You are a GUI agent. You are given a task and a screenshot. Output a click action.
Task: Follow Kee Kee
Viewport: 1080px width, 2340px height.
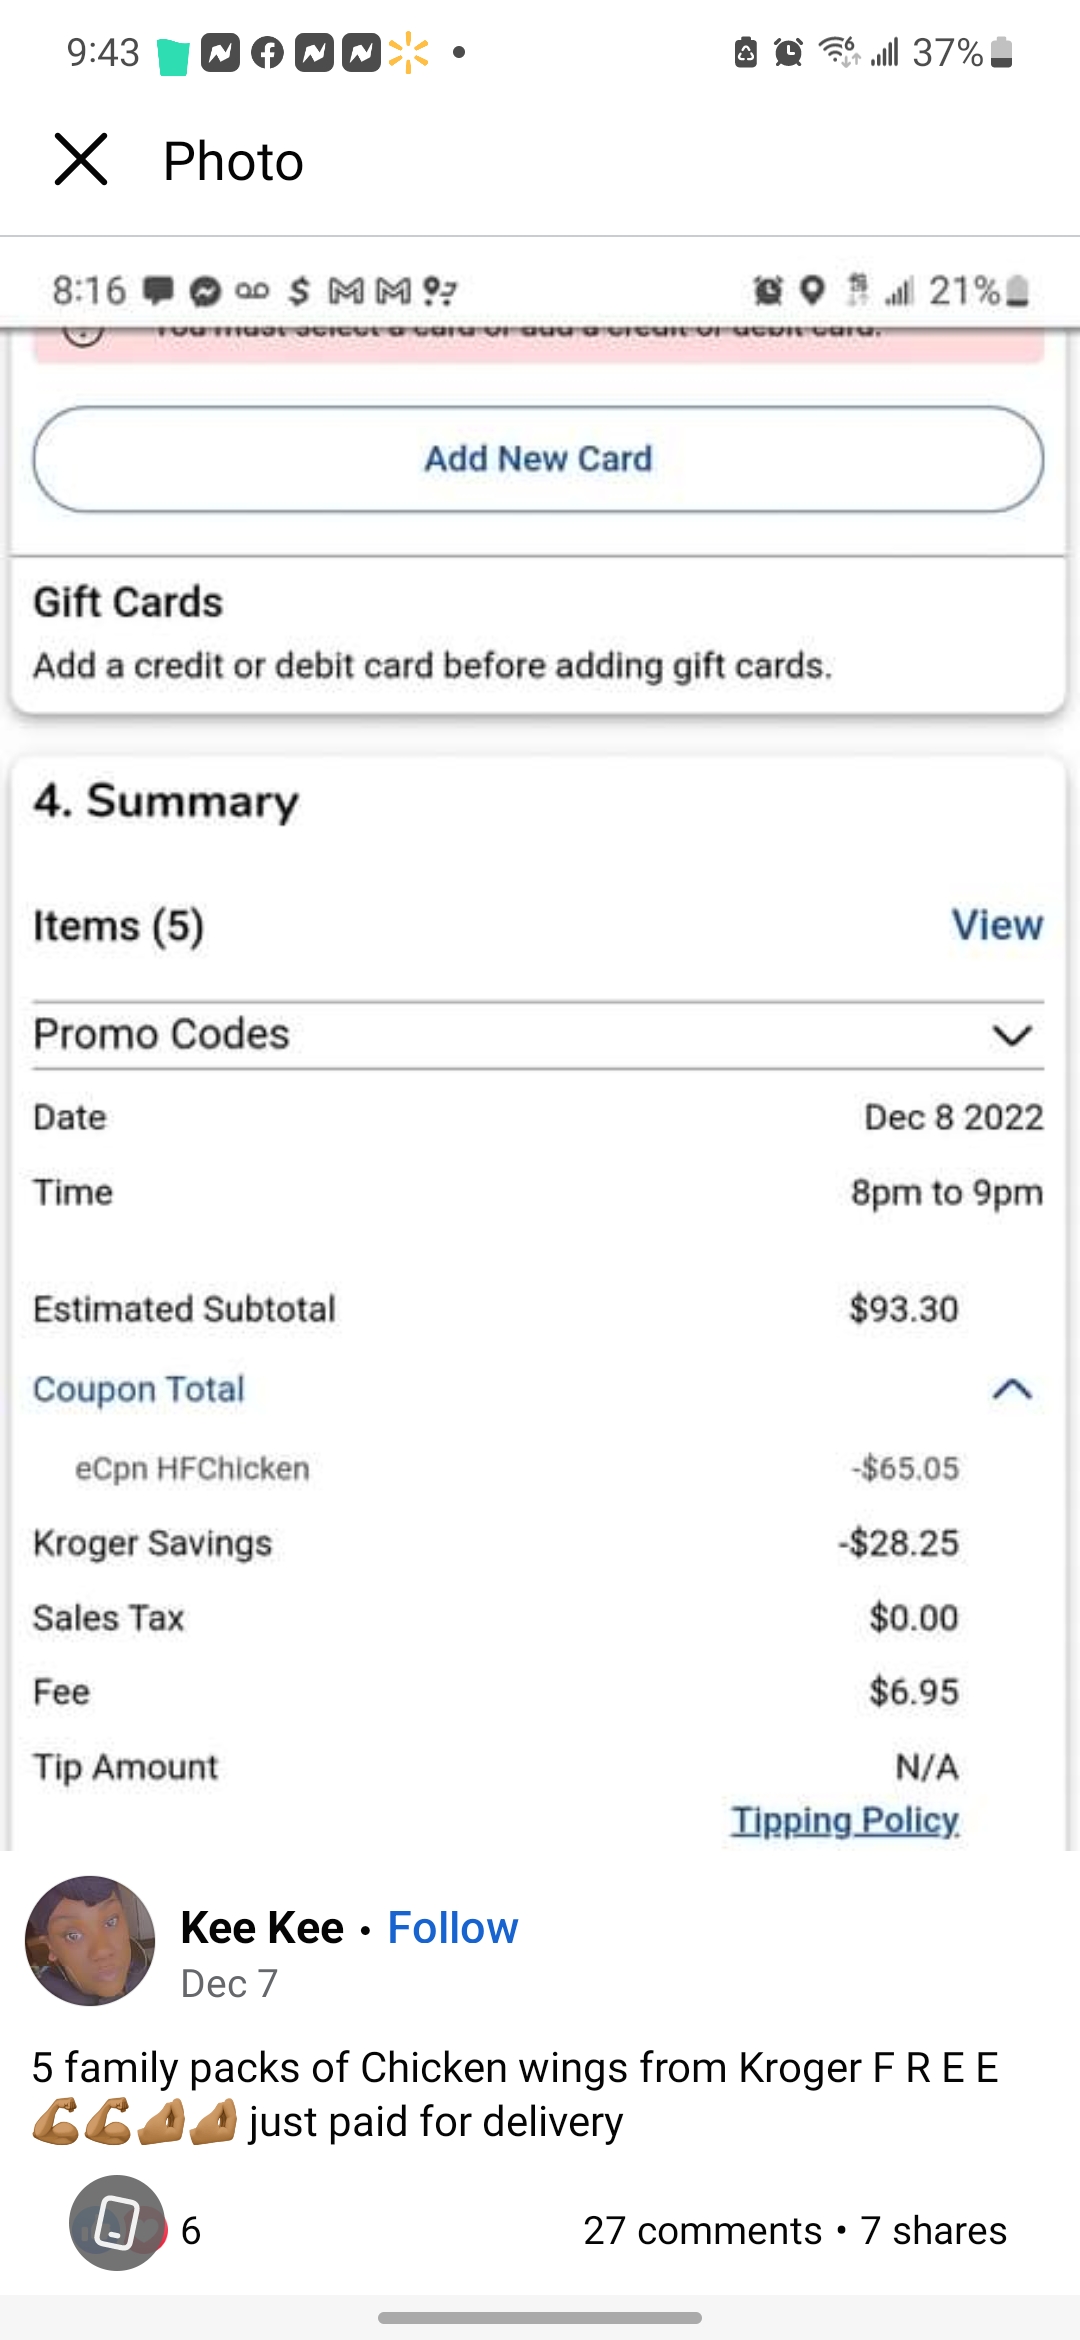452,1928
